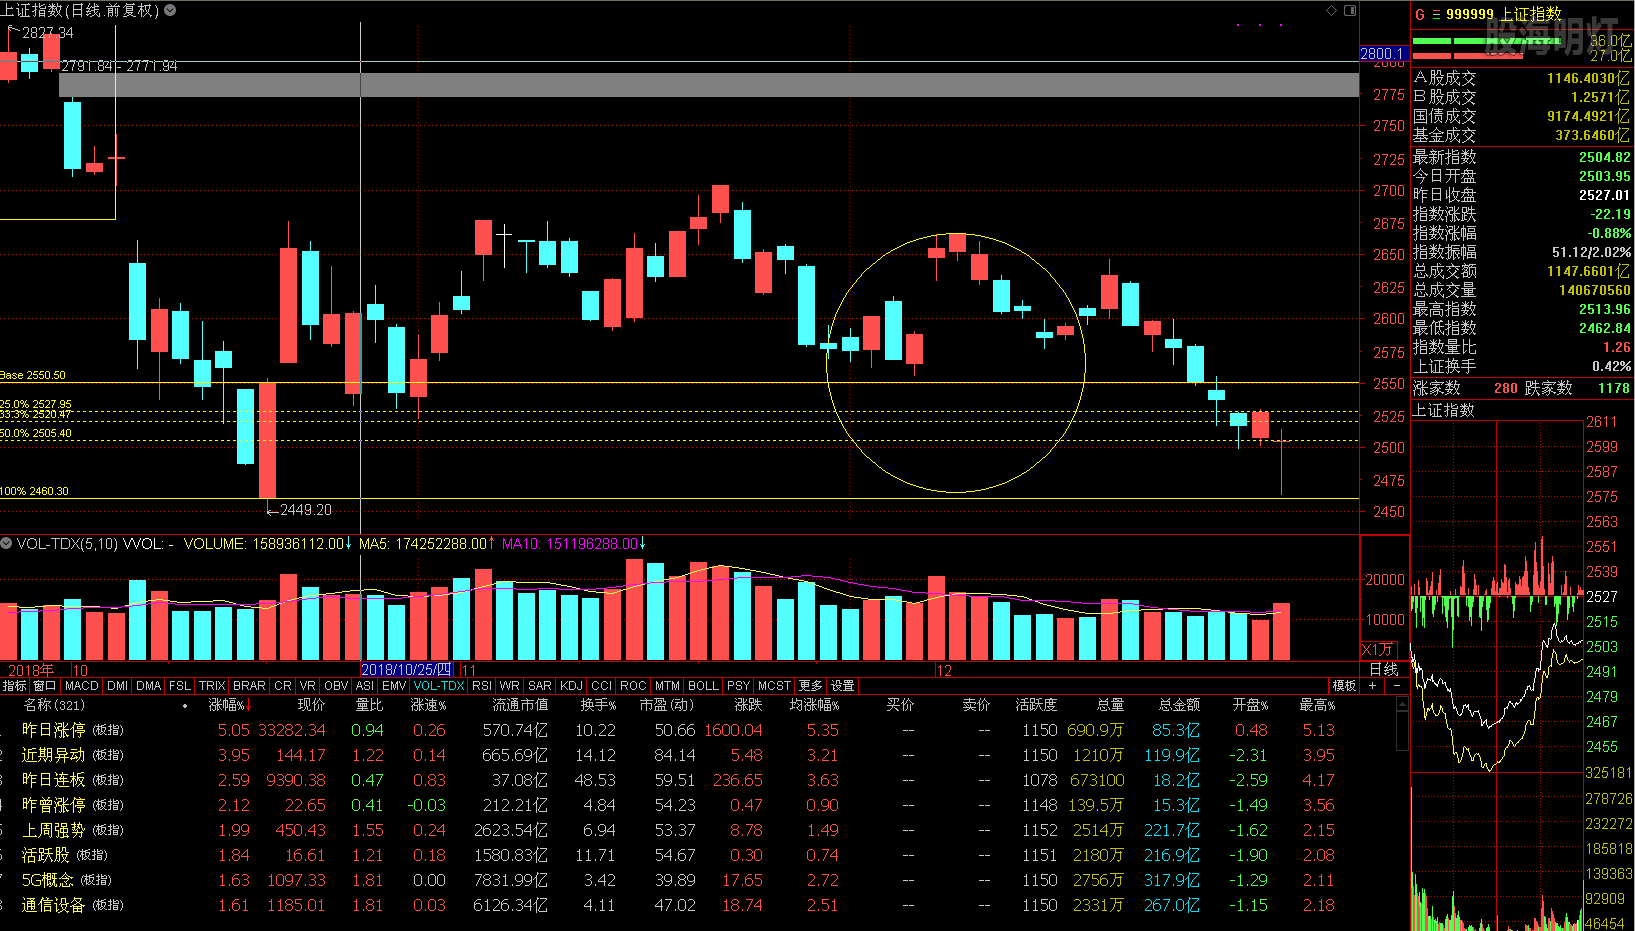Choose the PSY indicator tab

739,686
